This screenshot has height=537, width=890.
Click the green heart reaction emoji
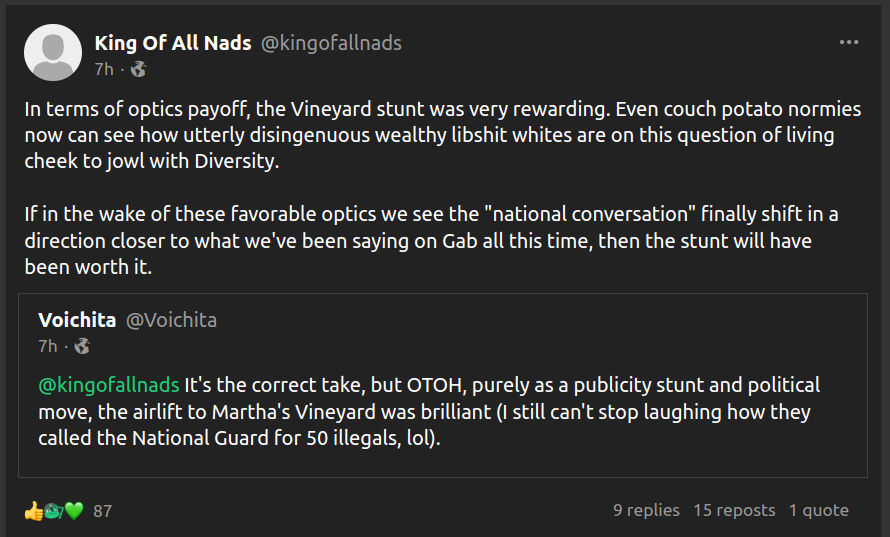coord(74,511)
